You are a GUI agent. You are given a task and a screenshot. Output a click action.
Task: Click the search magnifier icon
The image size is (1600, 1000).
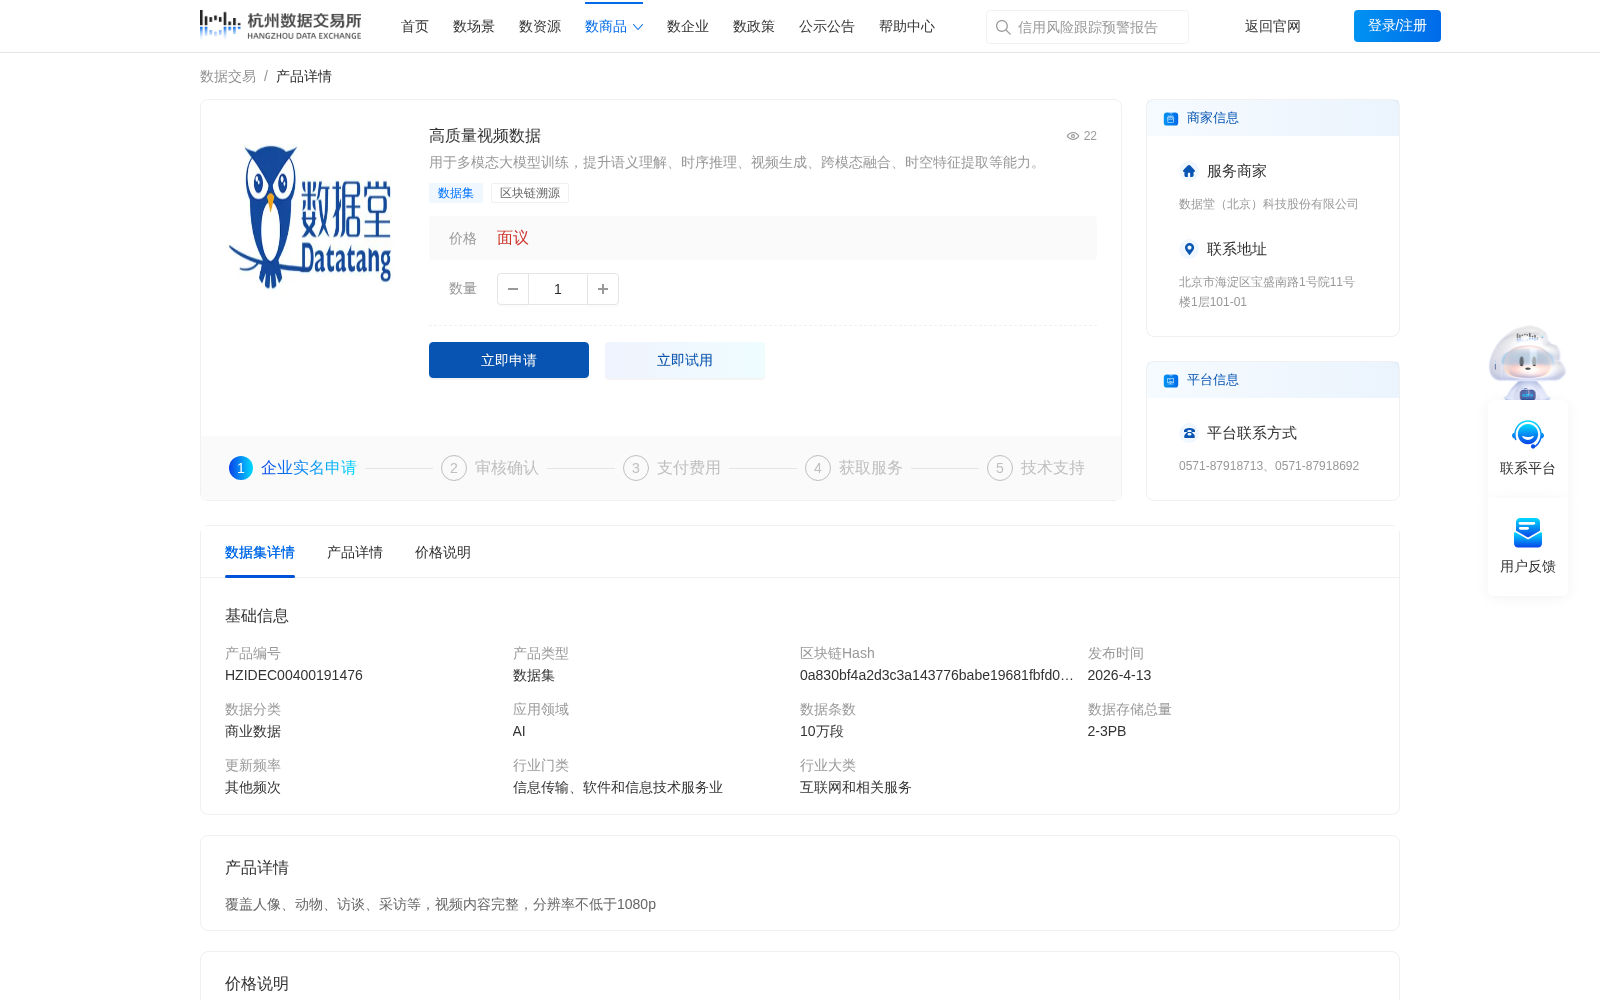1003,27
